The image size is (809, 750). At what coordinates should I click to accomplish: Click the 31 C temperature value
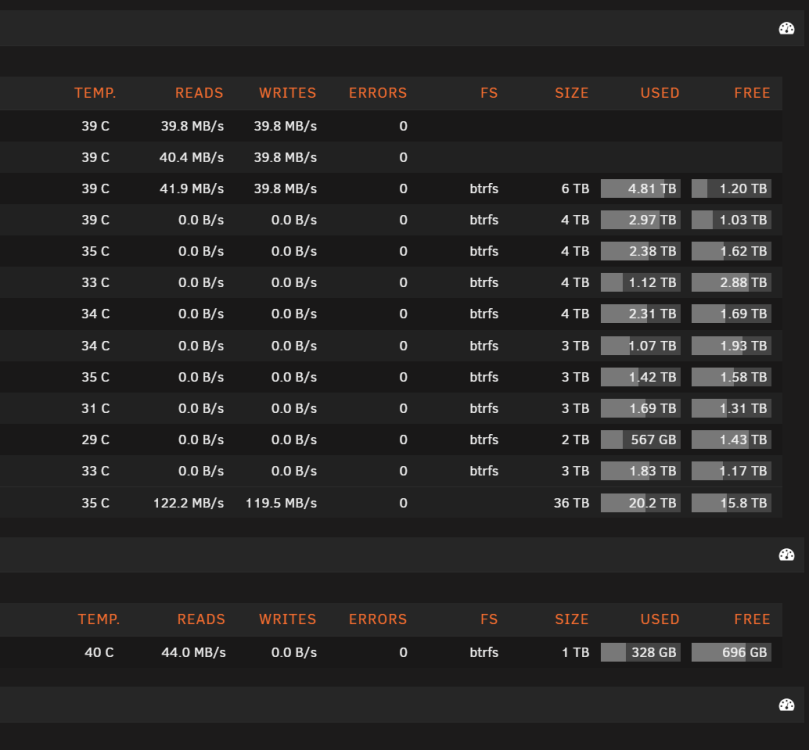[x=95, y=409]
